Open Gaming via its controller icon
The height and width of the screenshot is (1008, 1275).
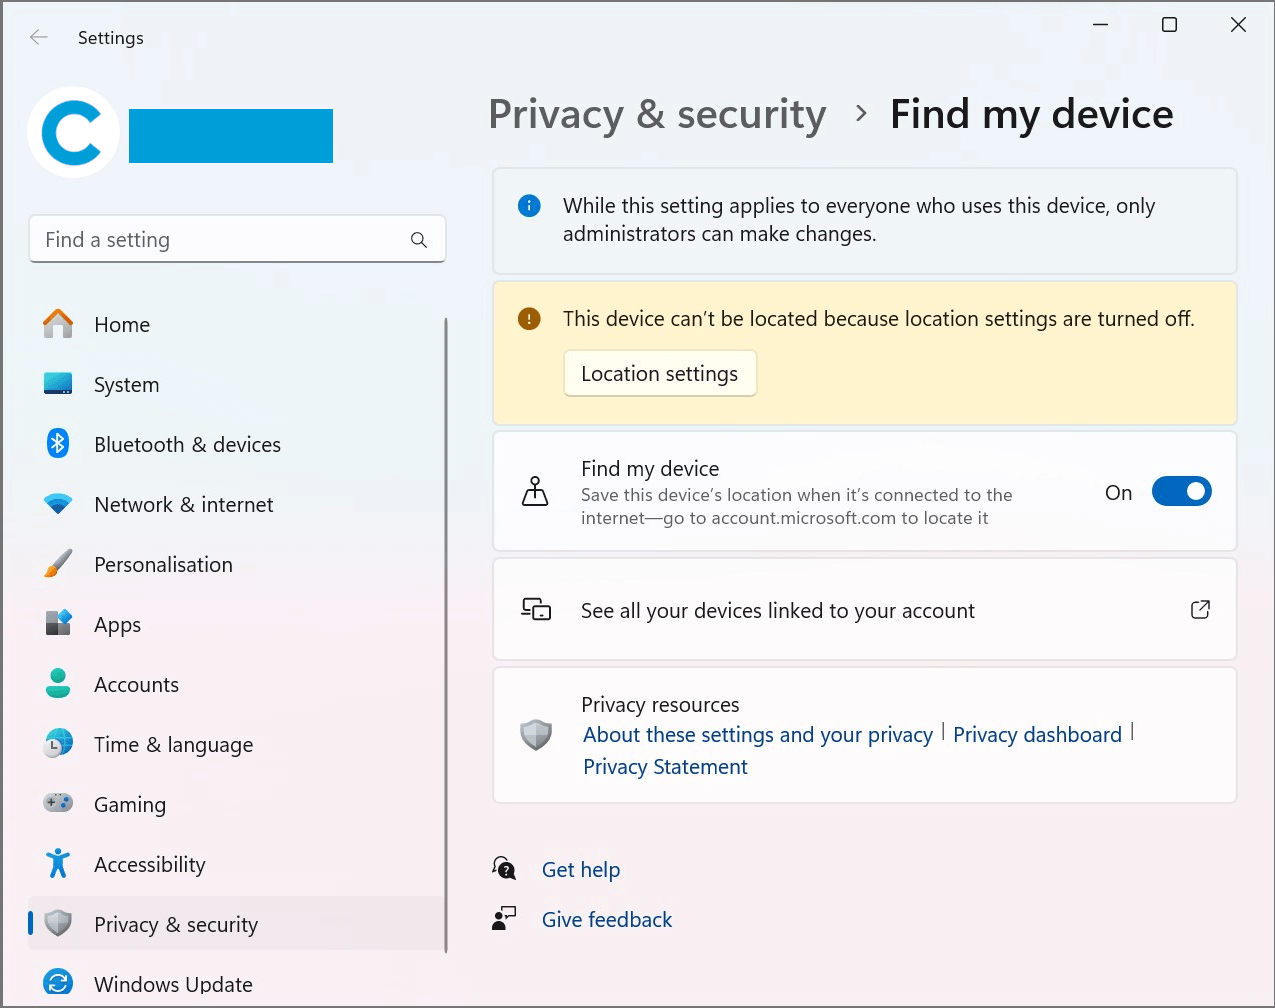click(x=58, y=803)
